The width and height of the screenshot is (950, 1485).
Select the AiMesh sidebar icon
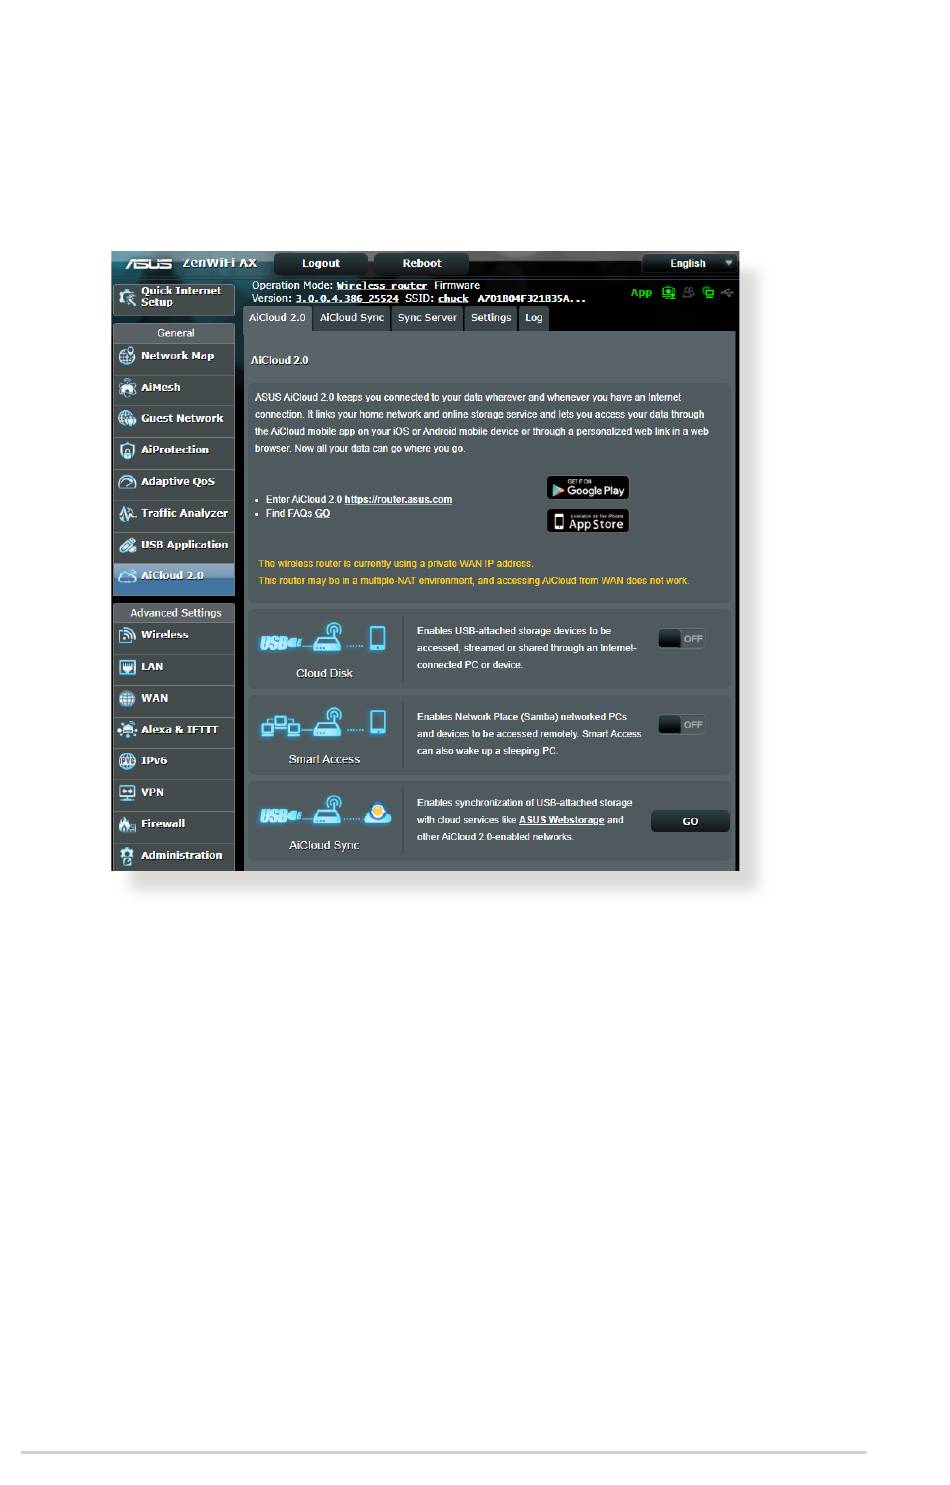[127, 388]
